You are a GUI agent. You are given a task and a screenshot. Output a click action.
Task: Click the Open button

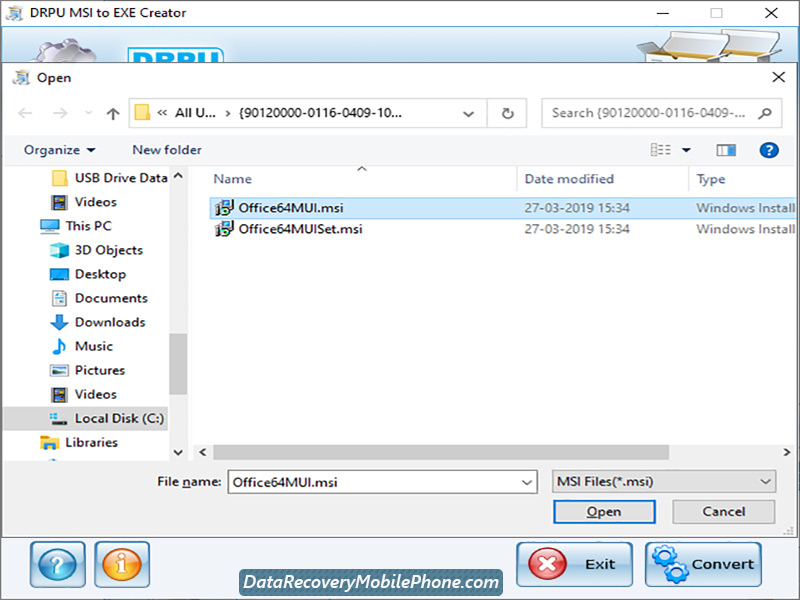pyautogui.click(x=604, y=511)
